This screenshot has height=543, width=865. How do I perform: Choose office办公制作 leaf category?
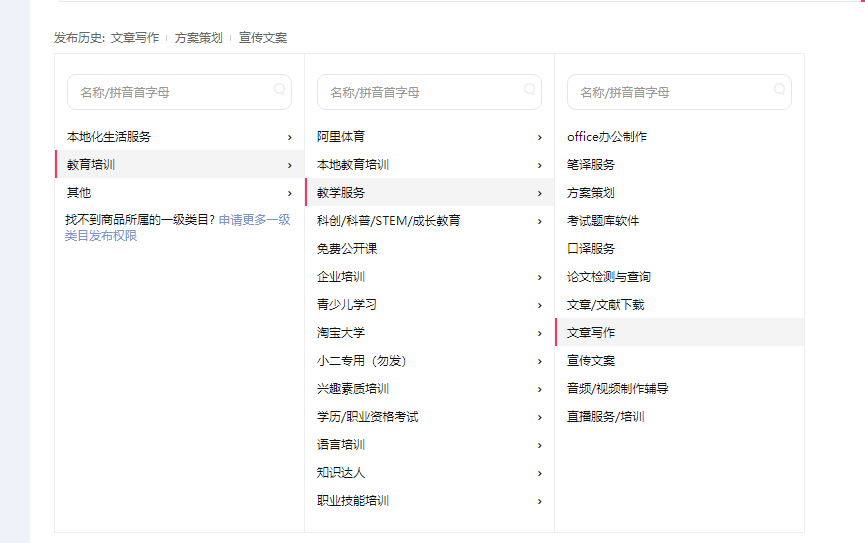607,137
